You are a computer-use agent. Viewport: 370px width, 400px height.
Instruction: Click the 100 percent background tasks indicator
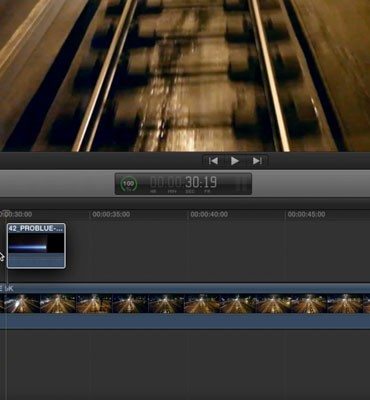click(128, 183)
